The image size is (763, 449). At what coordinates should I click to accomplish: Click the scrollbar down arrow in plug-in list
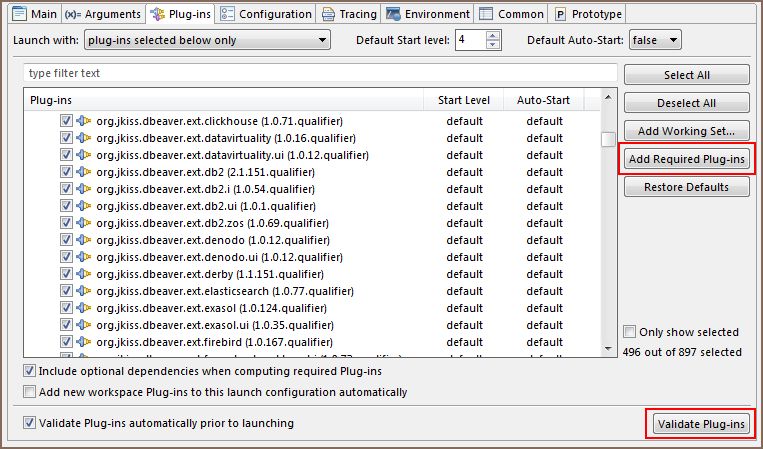pyautogui.click(x=608, y=348)
